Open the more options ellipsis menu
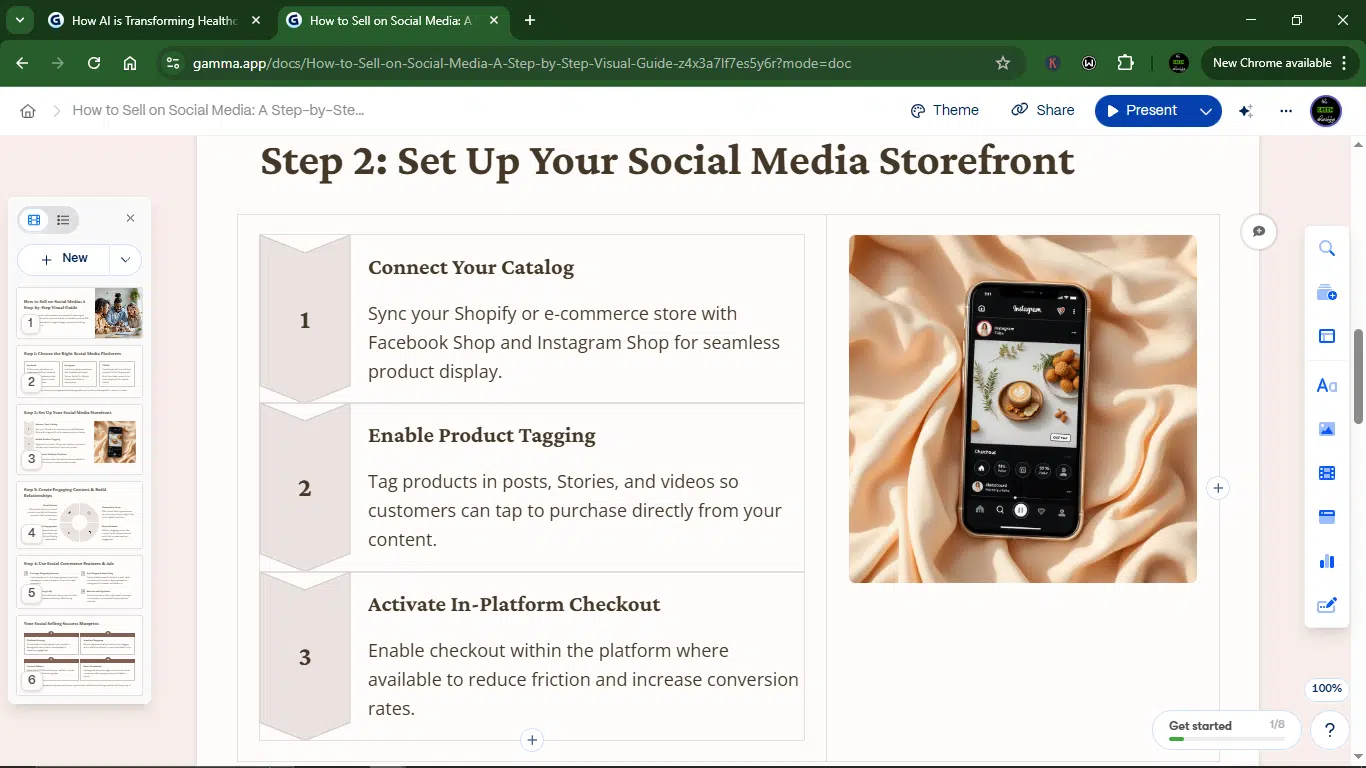 [x=1286, y=111]
